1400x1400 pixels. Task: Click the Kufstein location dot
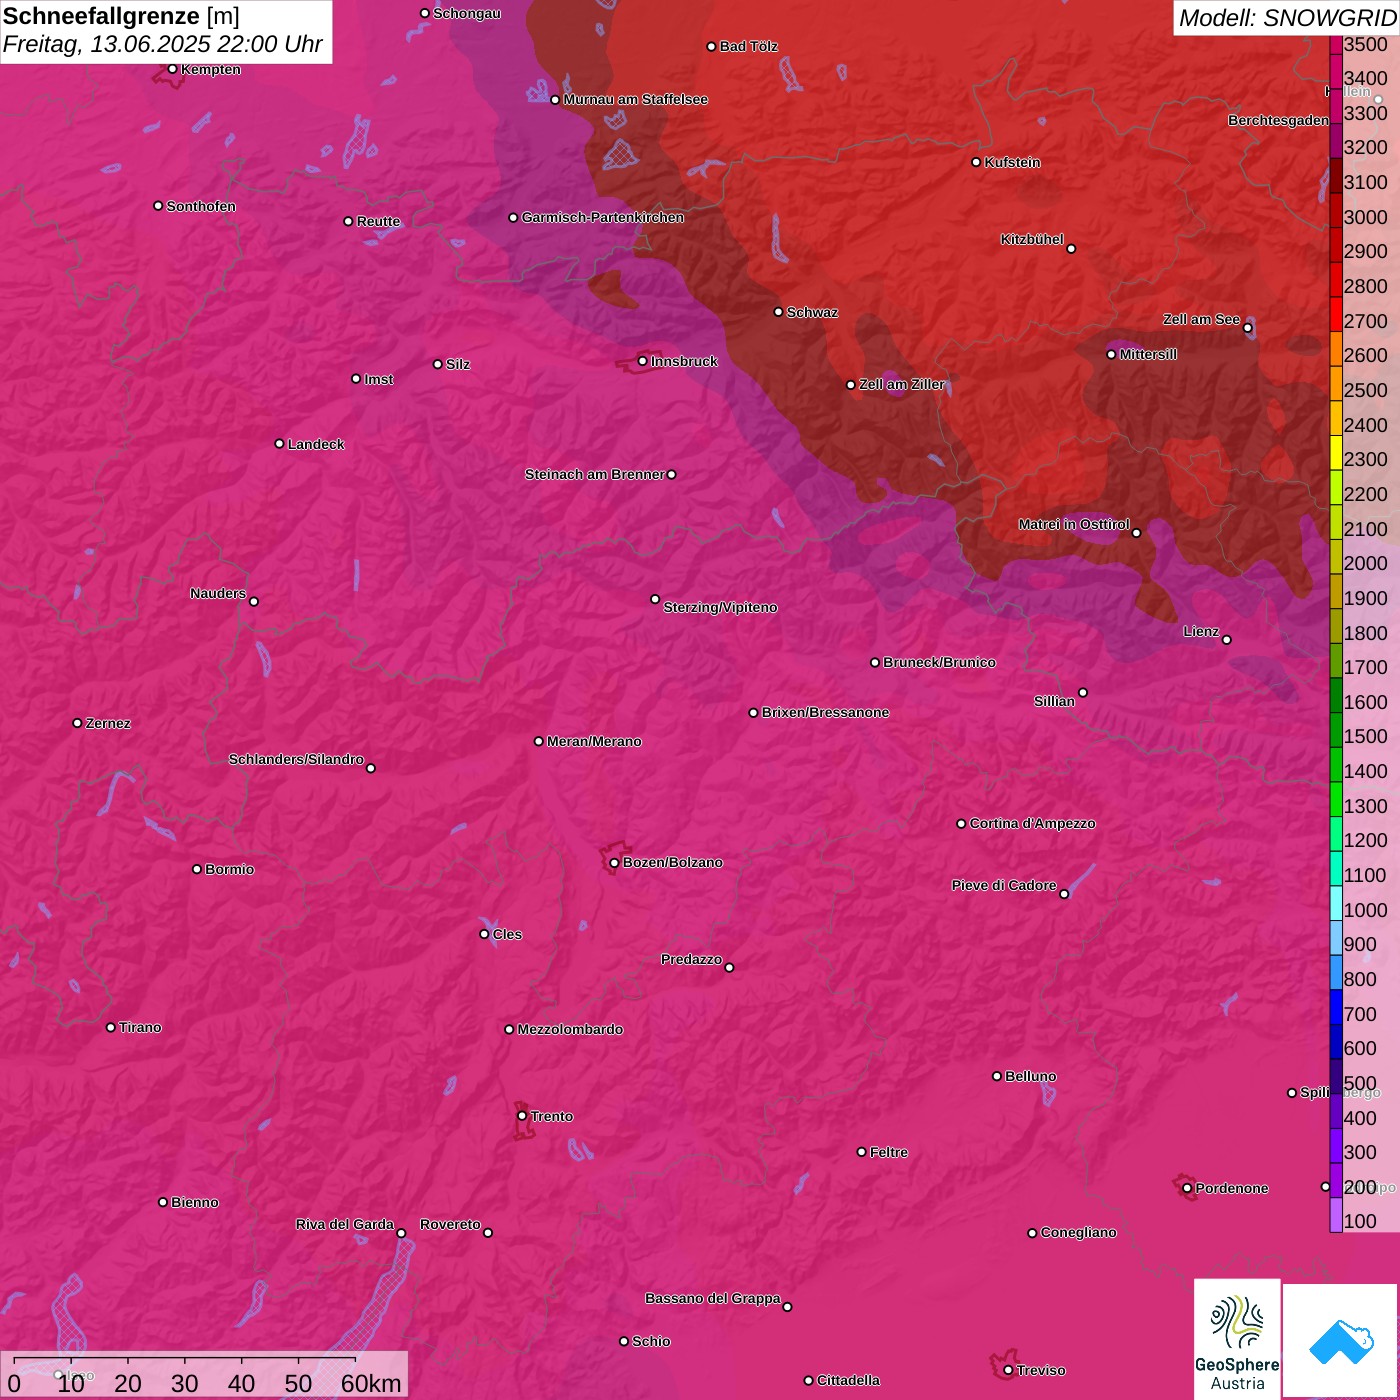(976, 162)
